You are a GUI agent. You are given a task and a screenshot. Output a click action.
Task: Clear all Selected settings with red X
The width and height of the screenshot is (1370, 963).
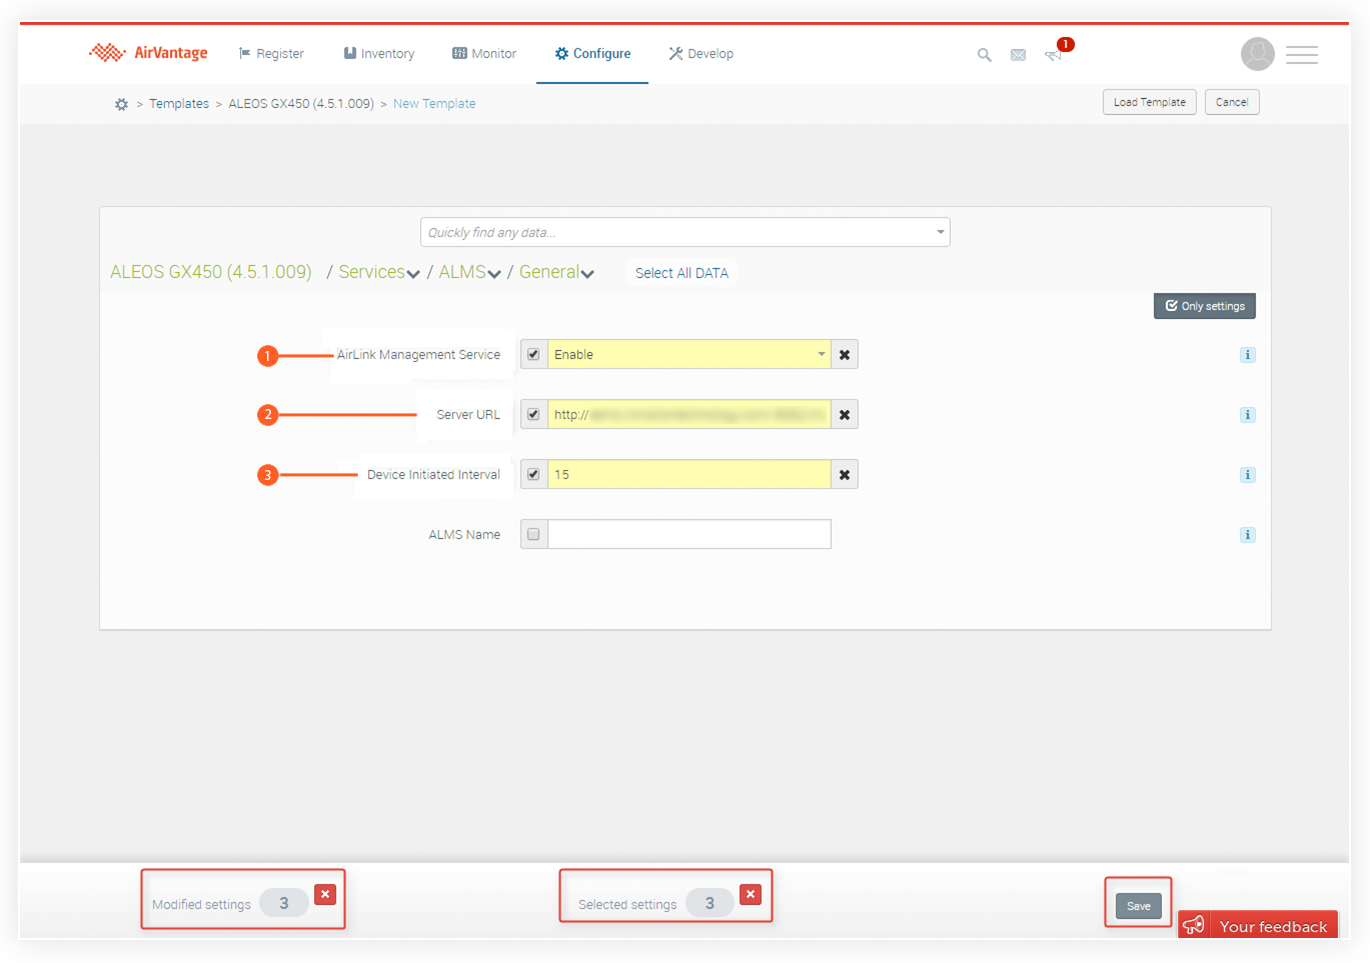pyautogui.click(x=750, y=894)
